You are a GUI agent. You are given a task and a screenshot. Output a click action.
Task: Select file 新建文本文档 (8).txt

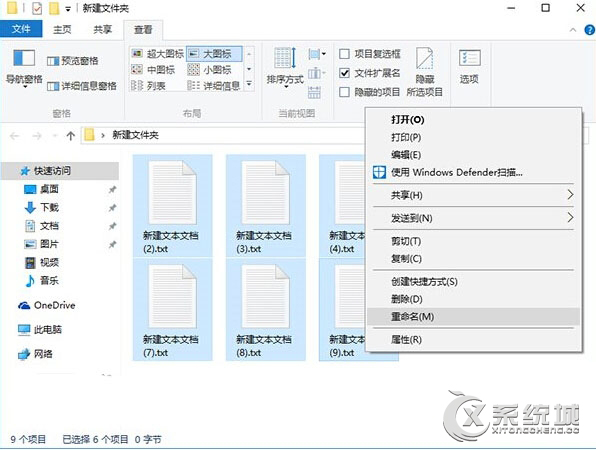[x=265, y=309]
